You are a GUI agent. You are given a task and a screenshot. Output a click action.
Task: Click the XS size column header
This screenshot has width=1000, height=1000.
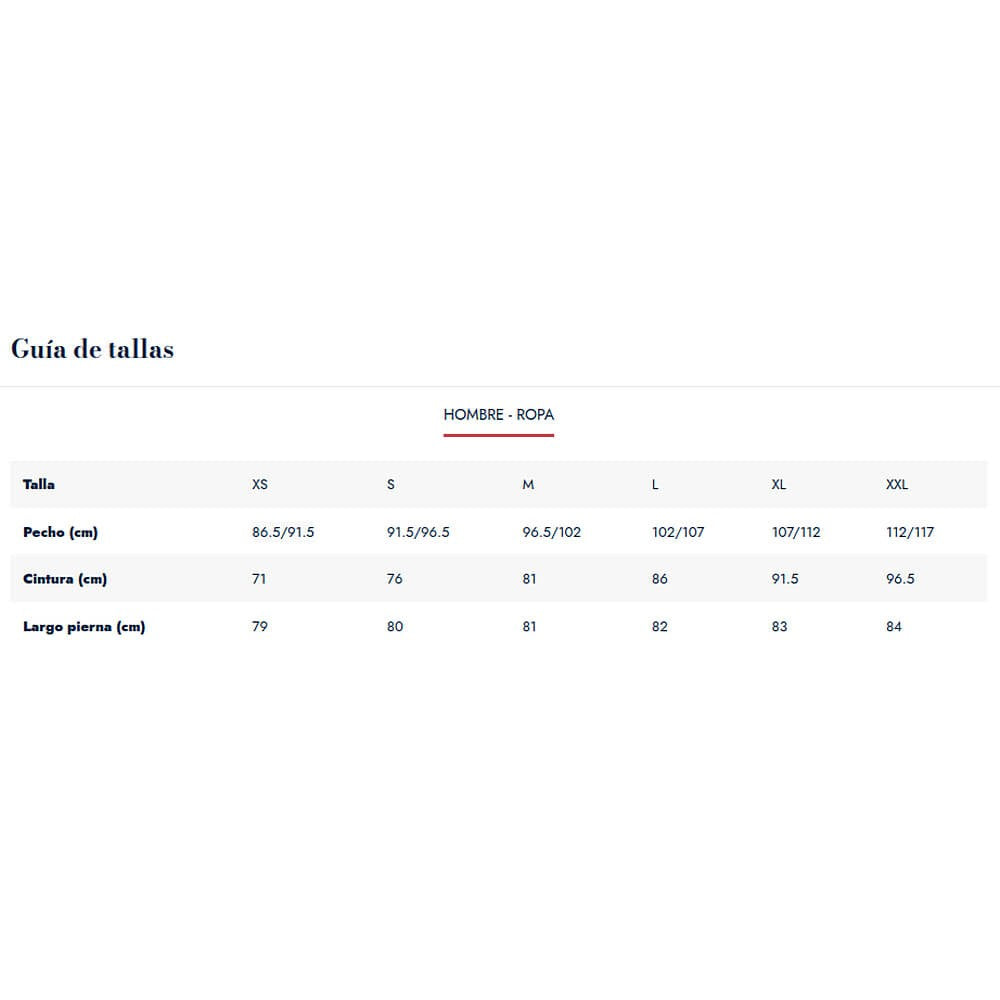tap(260, 485)
